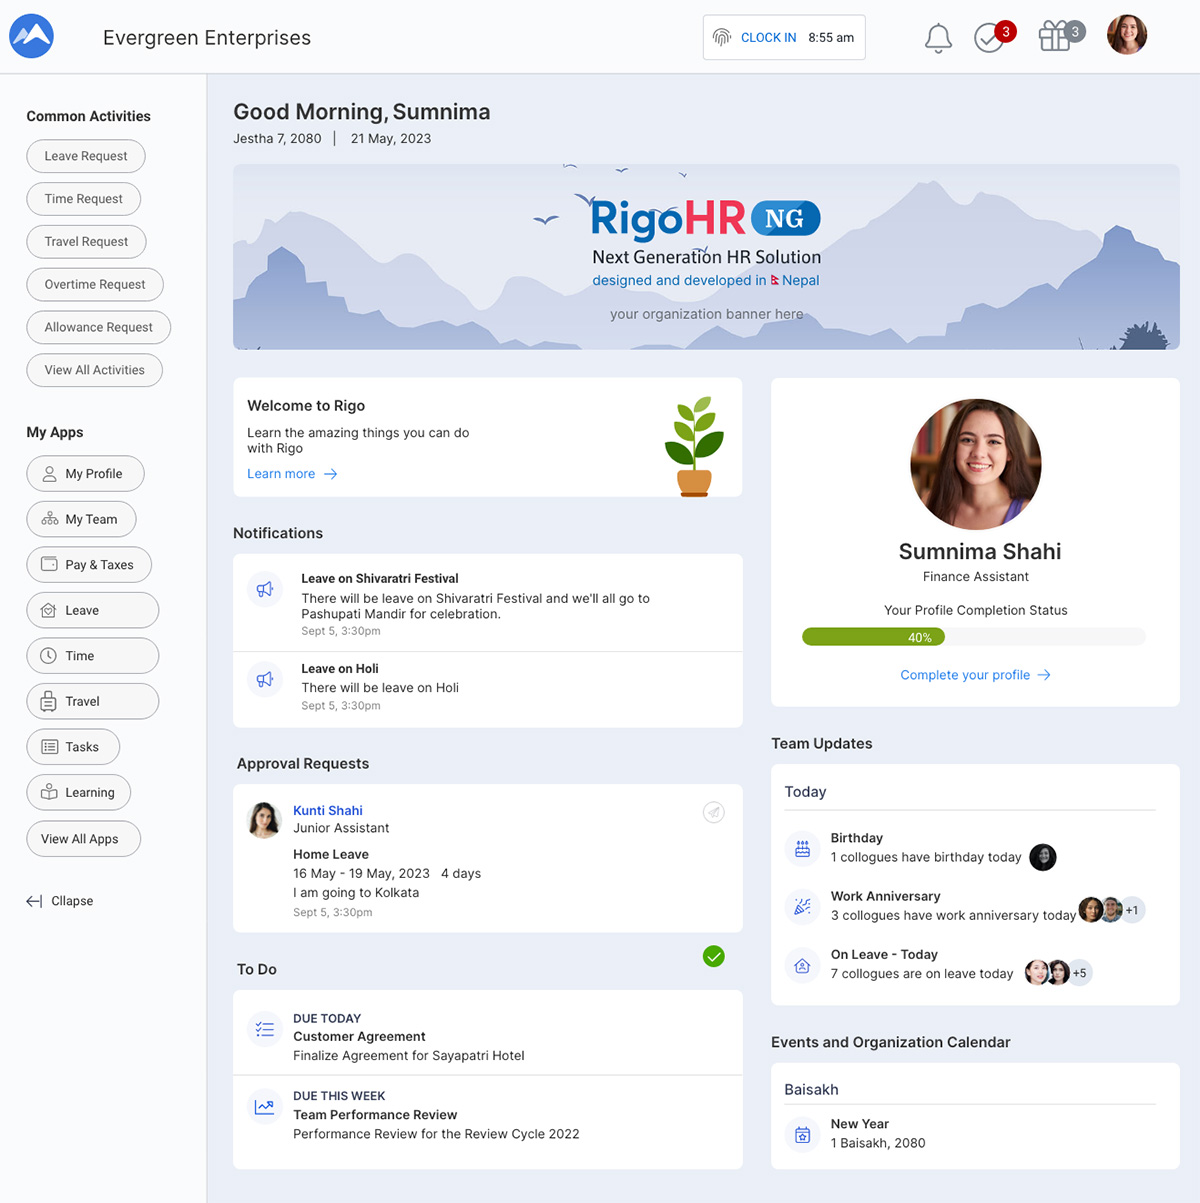Screen dimensions: 1200x1203
Task: Expand the +5 colleagues on leave avatars
Action: click(1079, 972)
